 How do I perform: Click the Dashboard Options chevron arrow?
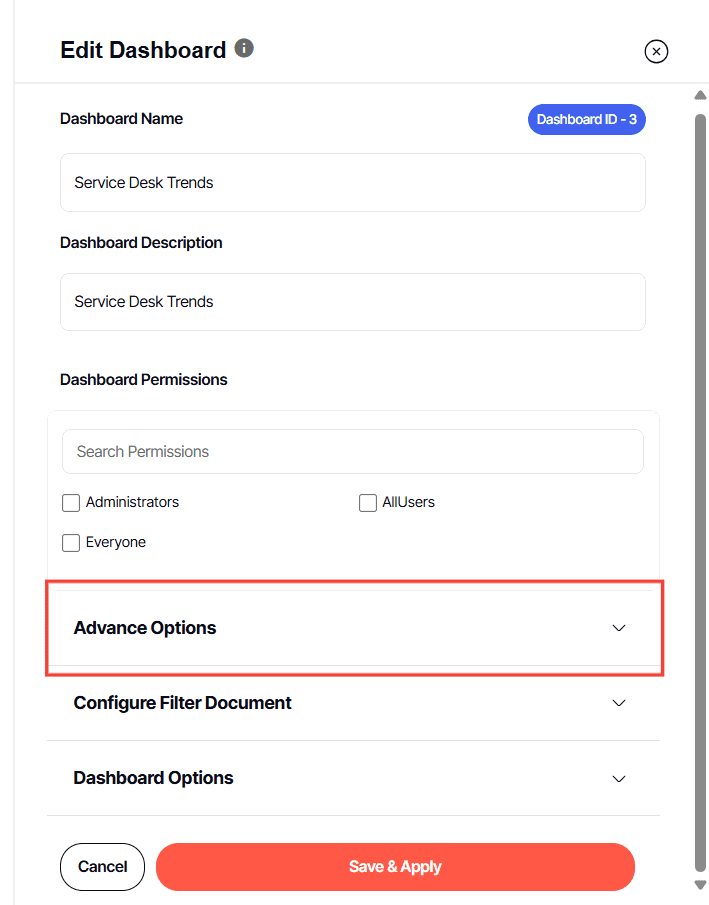619,778
